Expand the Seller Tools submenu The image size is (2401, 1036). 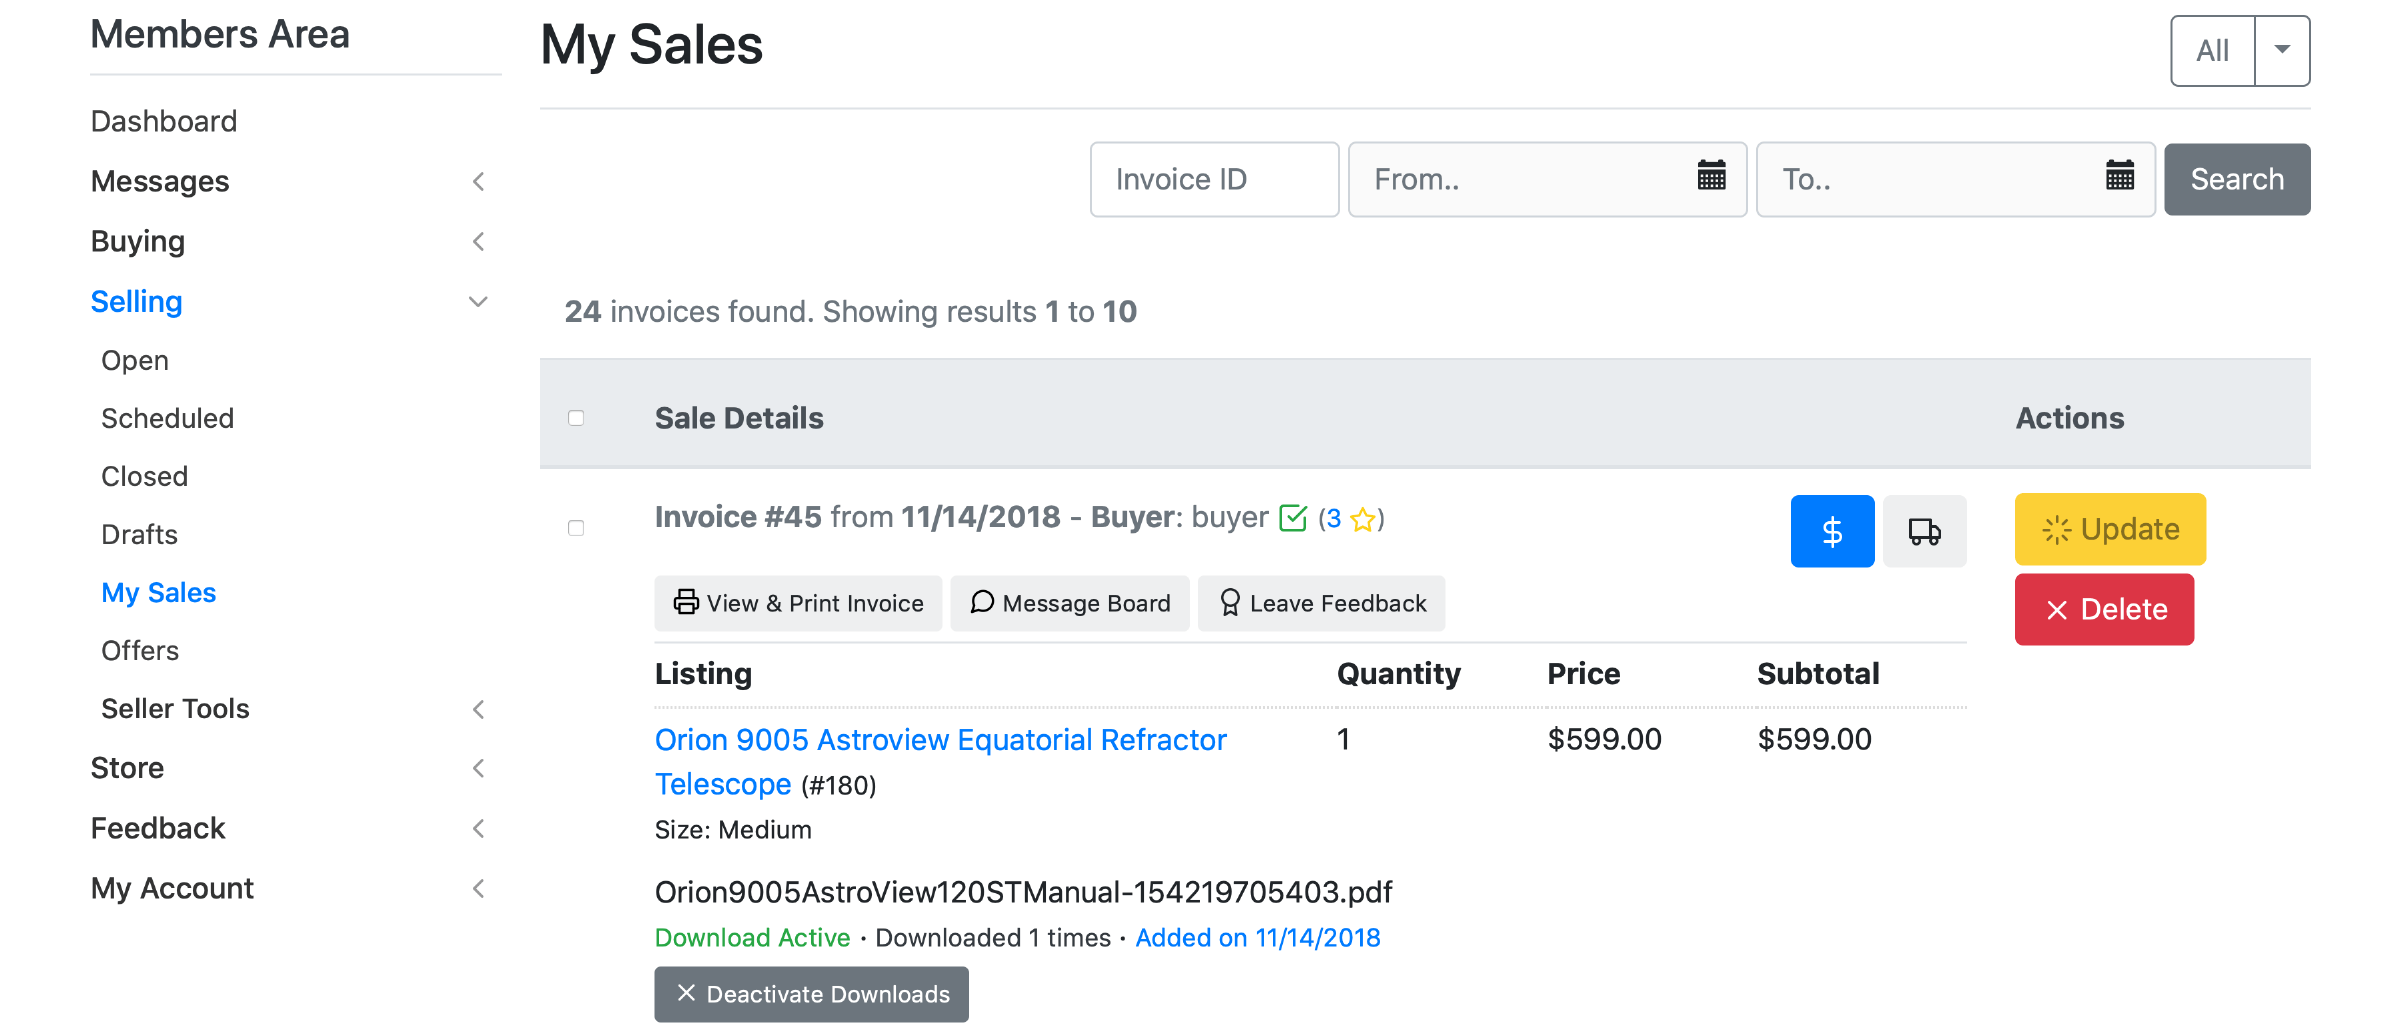pyautogui.click(x=478, y=709)
